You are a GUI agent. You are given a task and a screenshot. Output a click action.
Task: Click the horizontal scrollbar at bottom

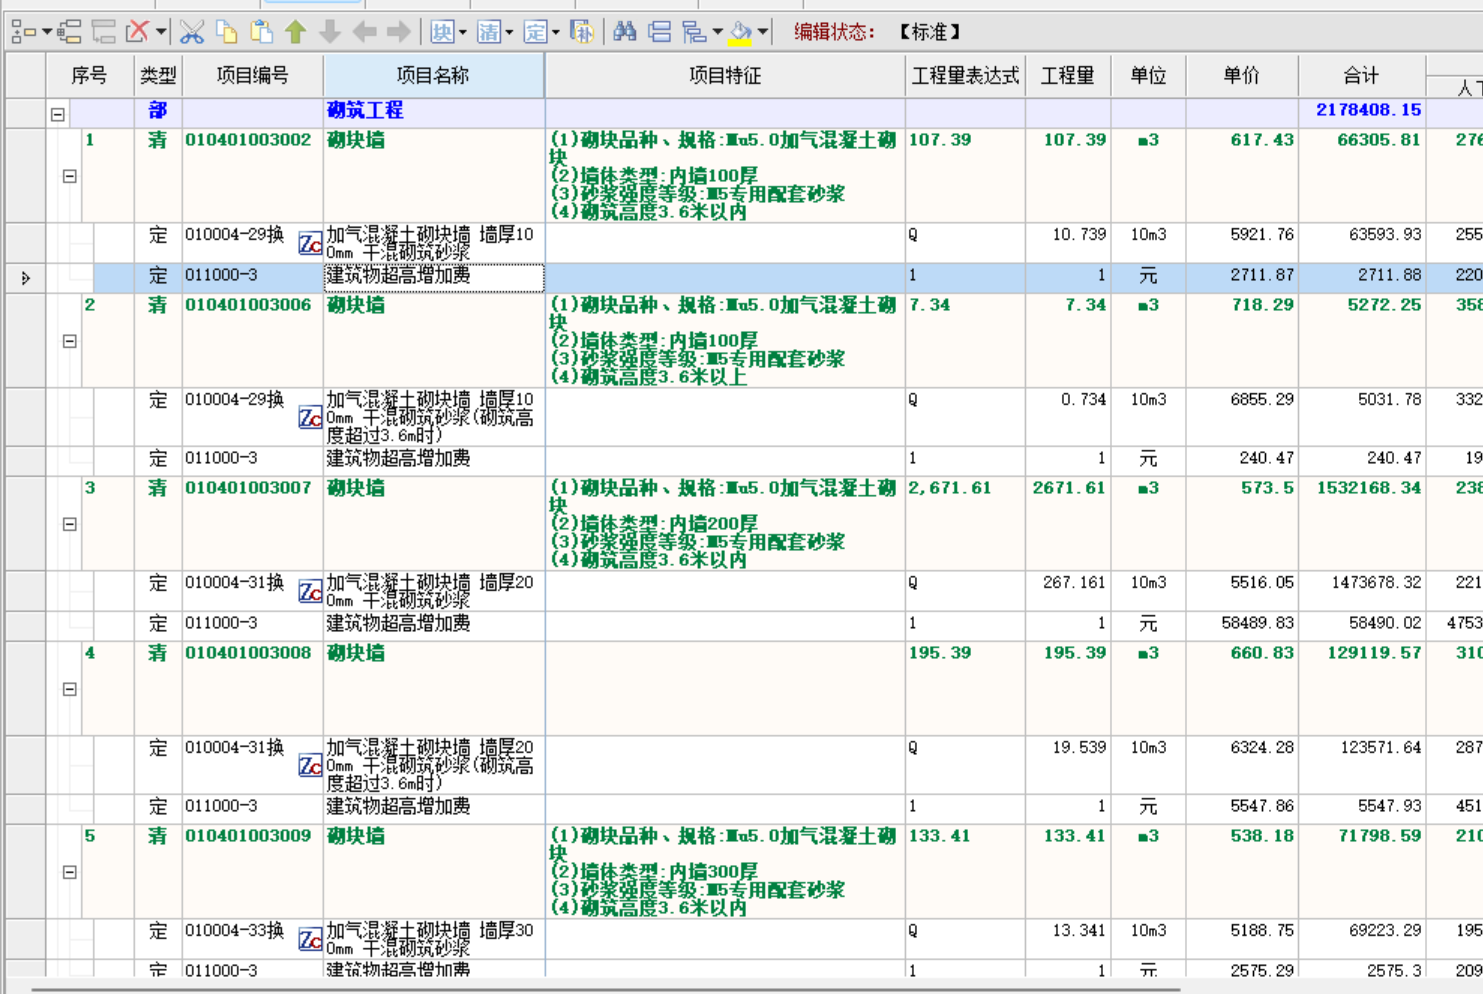click(x=605, y=989)
